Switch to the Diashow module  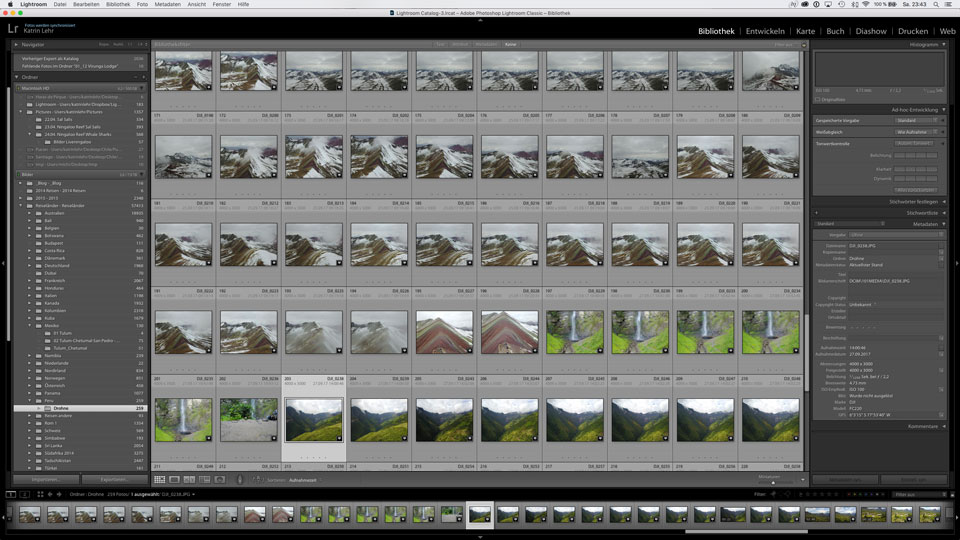[871, 31]
